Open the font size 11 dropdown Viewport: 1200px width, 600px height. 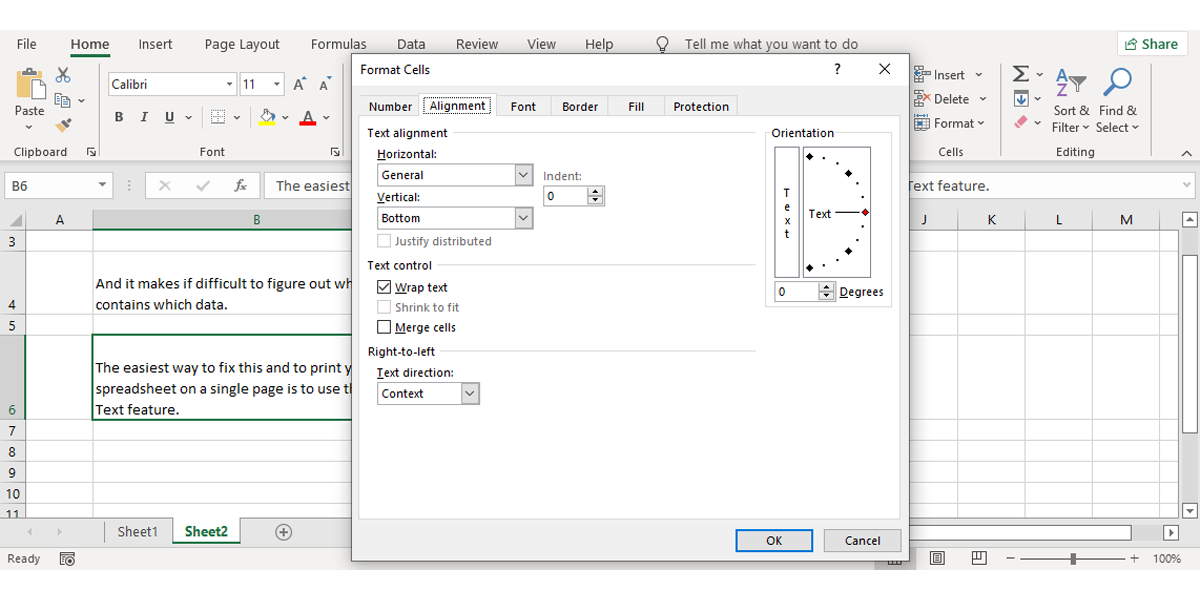click(277, 85)
